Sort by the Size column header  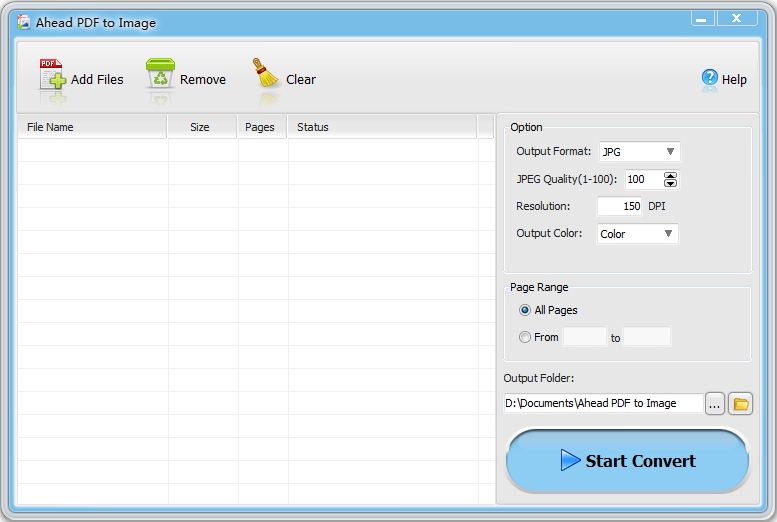[201, 127]
